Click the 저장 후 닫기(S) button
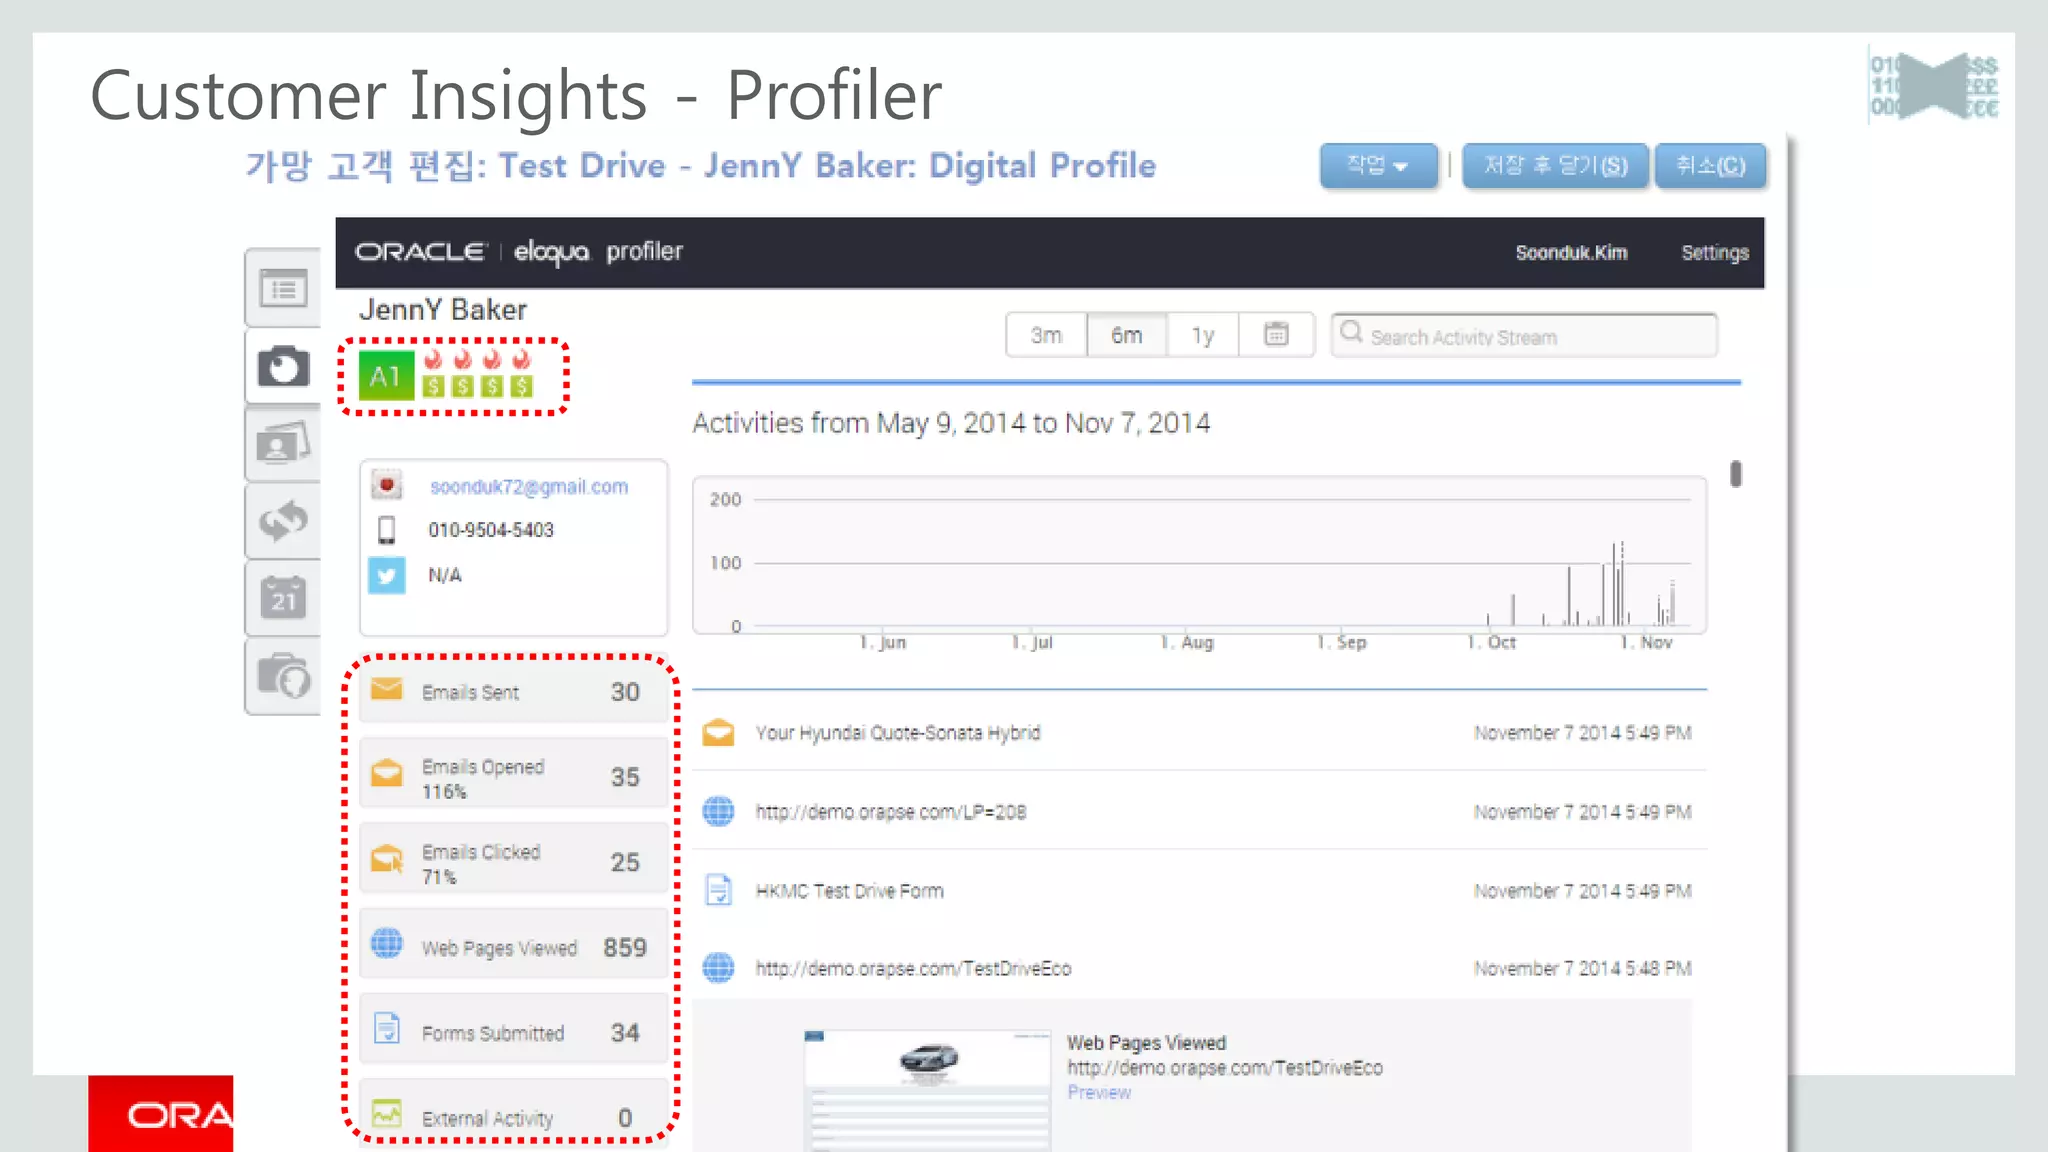 1555,165
